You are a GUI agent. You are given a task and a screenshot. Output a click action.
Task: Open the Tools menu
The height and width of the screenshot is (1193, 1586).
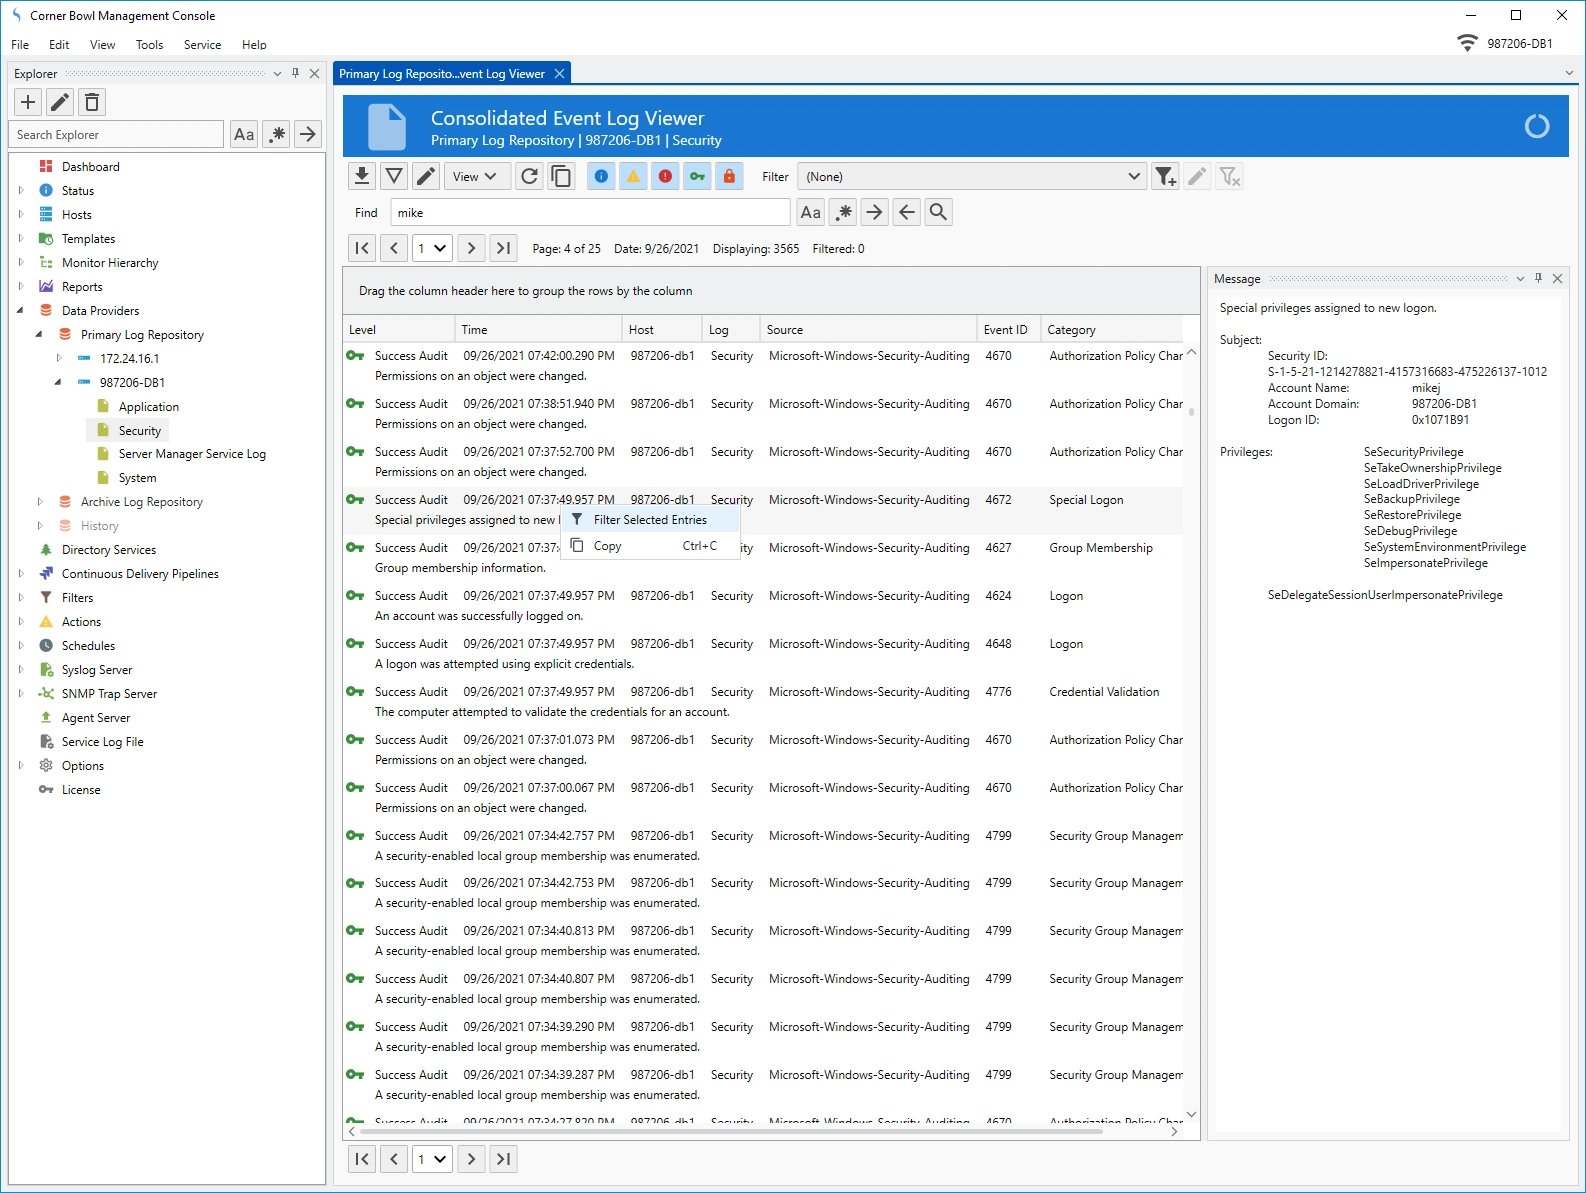pos(149,45)
